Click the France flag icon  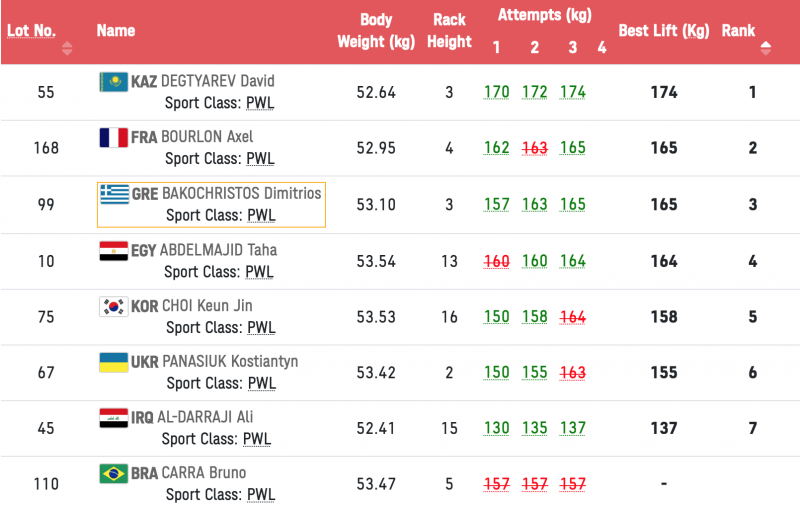113,137
